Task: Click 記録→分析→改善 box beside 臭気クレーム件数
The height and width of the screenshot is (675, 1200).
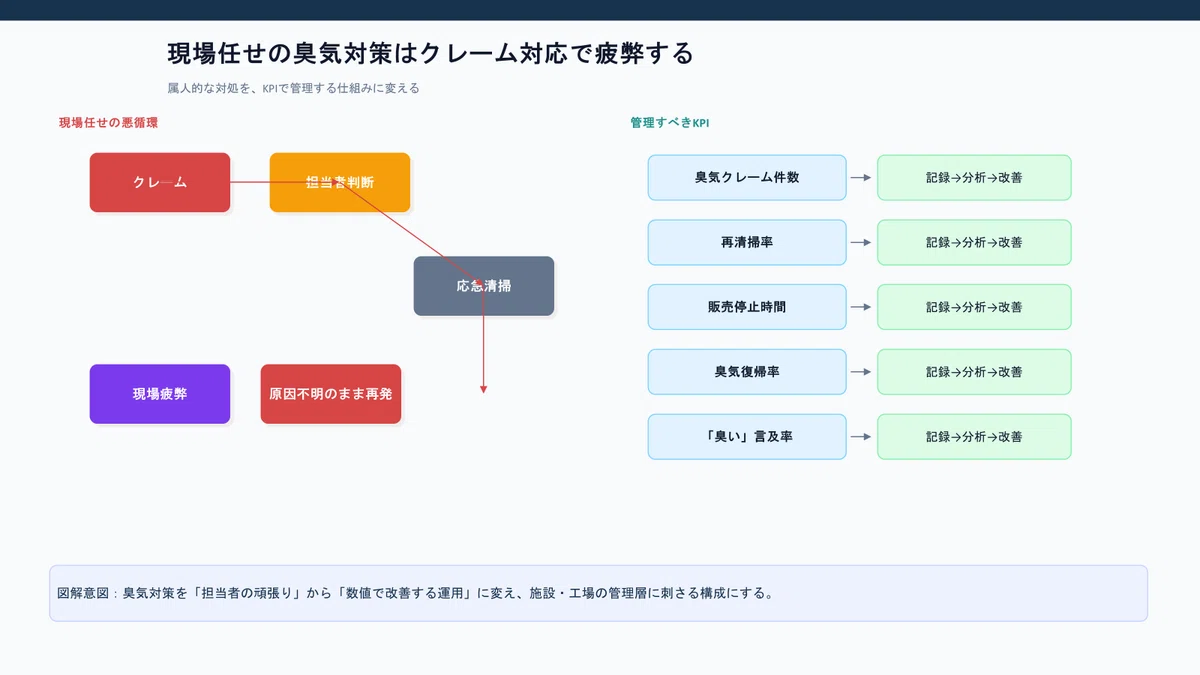Action: [x=974, y=177]
